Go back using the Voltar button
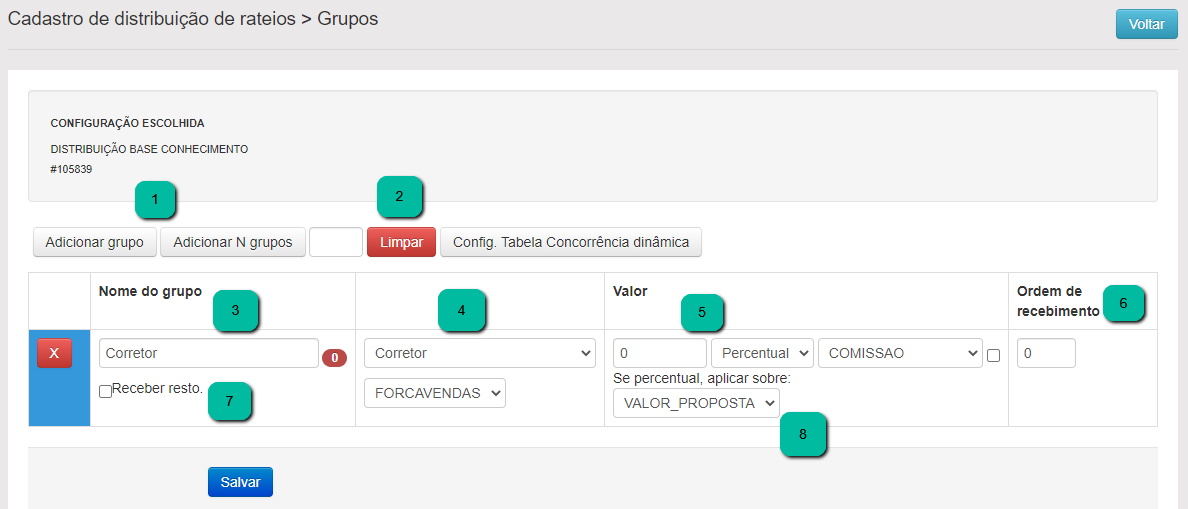 (1146, 24)
